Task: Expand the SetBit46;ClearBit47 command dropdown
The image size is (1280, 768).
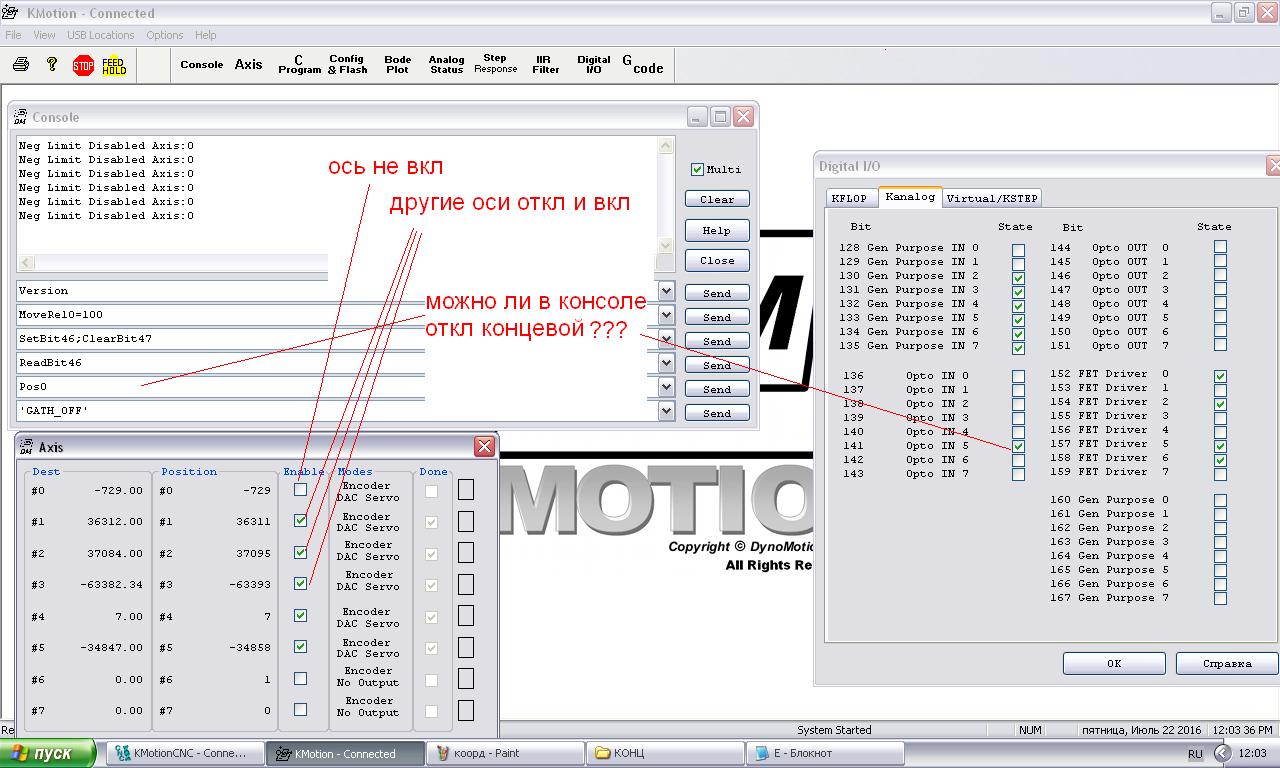Action: [x=667, y=339]
